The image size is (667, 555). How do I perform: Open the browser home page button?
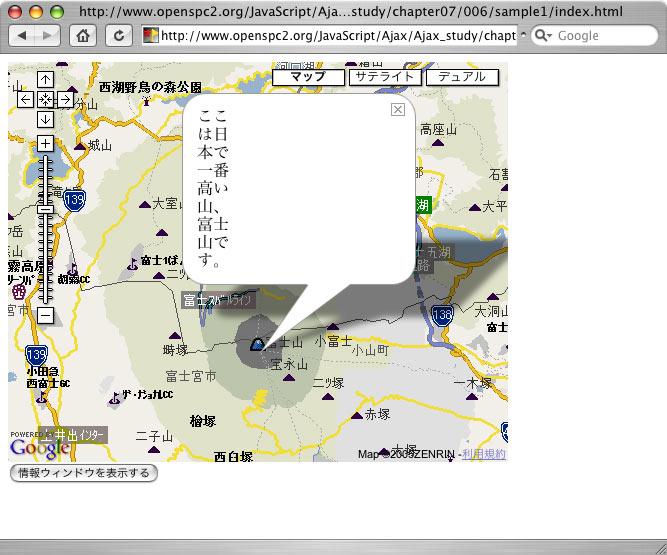click(83, 36)
